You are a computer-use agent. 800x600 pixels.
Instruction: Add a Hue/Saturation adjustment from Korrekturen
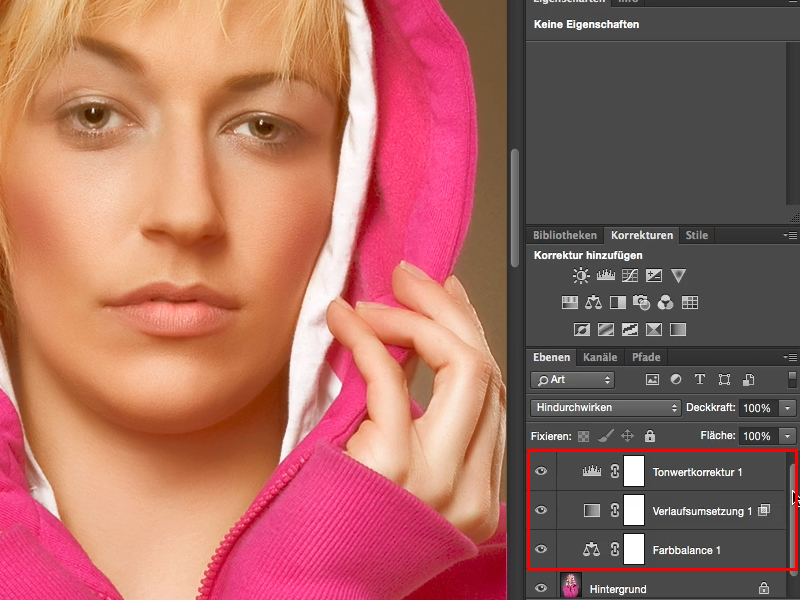[569, 303]
